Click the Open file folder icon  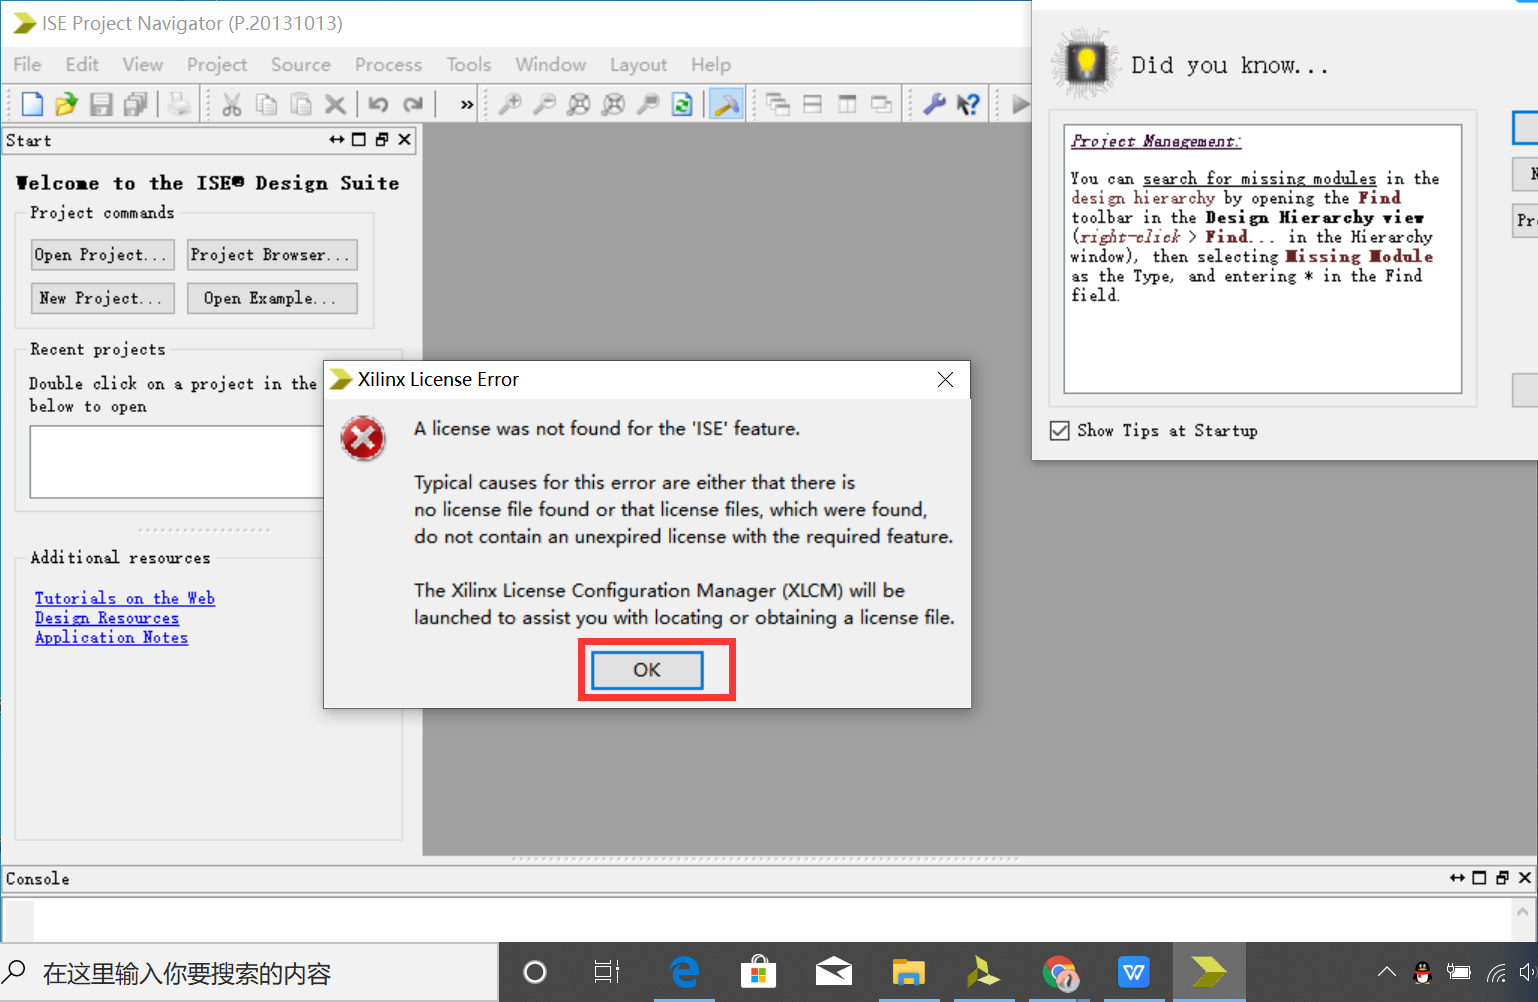[66, 104]
